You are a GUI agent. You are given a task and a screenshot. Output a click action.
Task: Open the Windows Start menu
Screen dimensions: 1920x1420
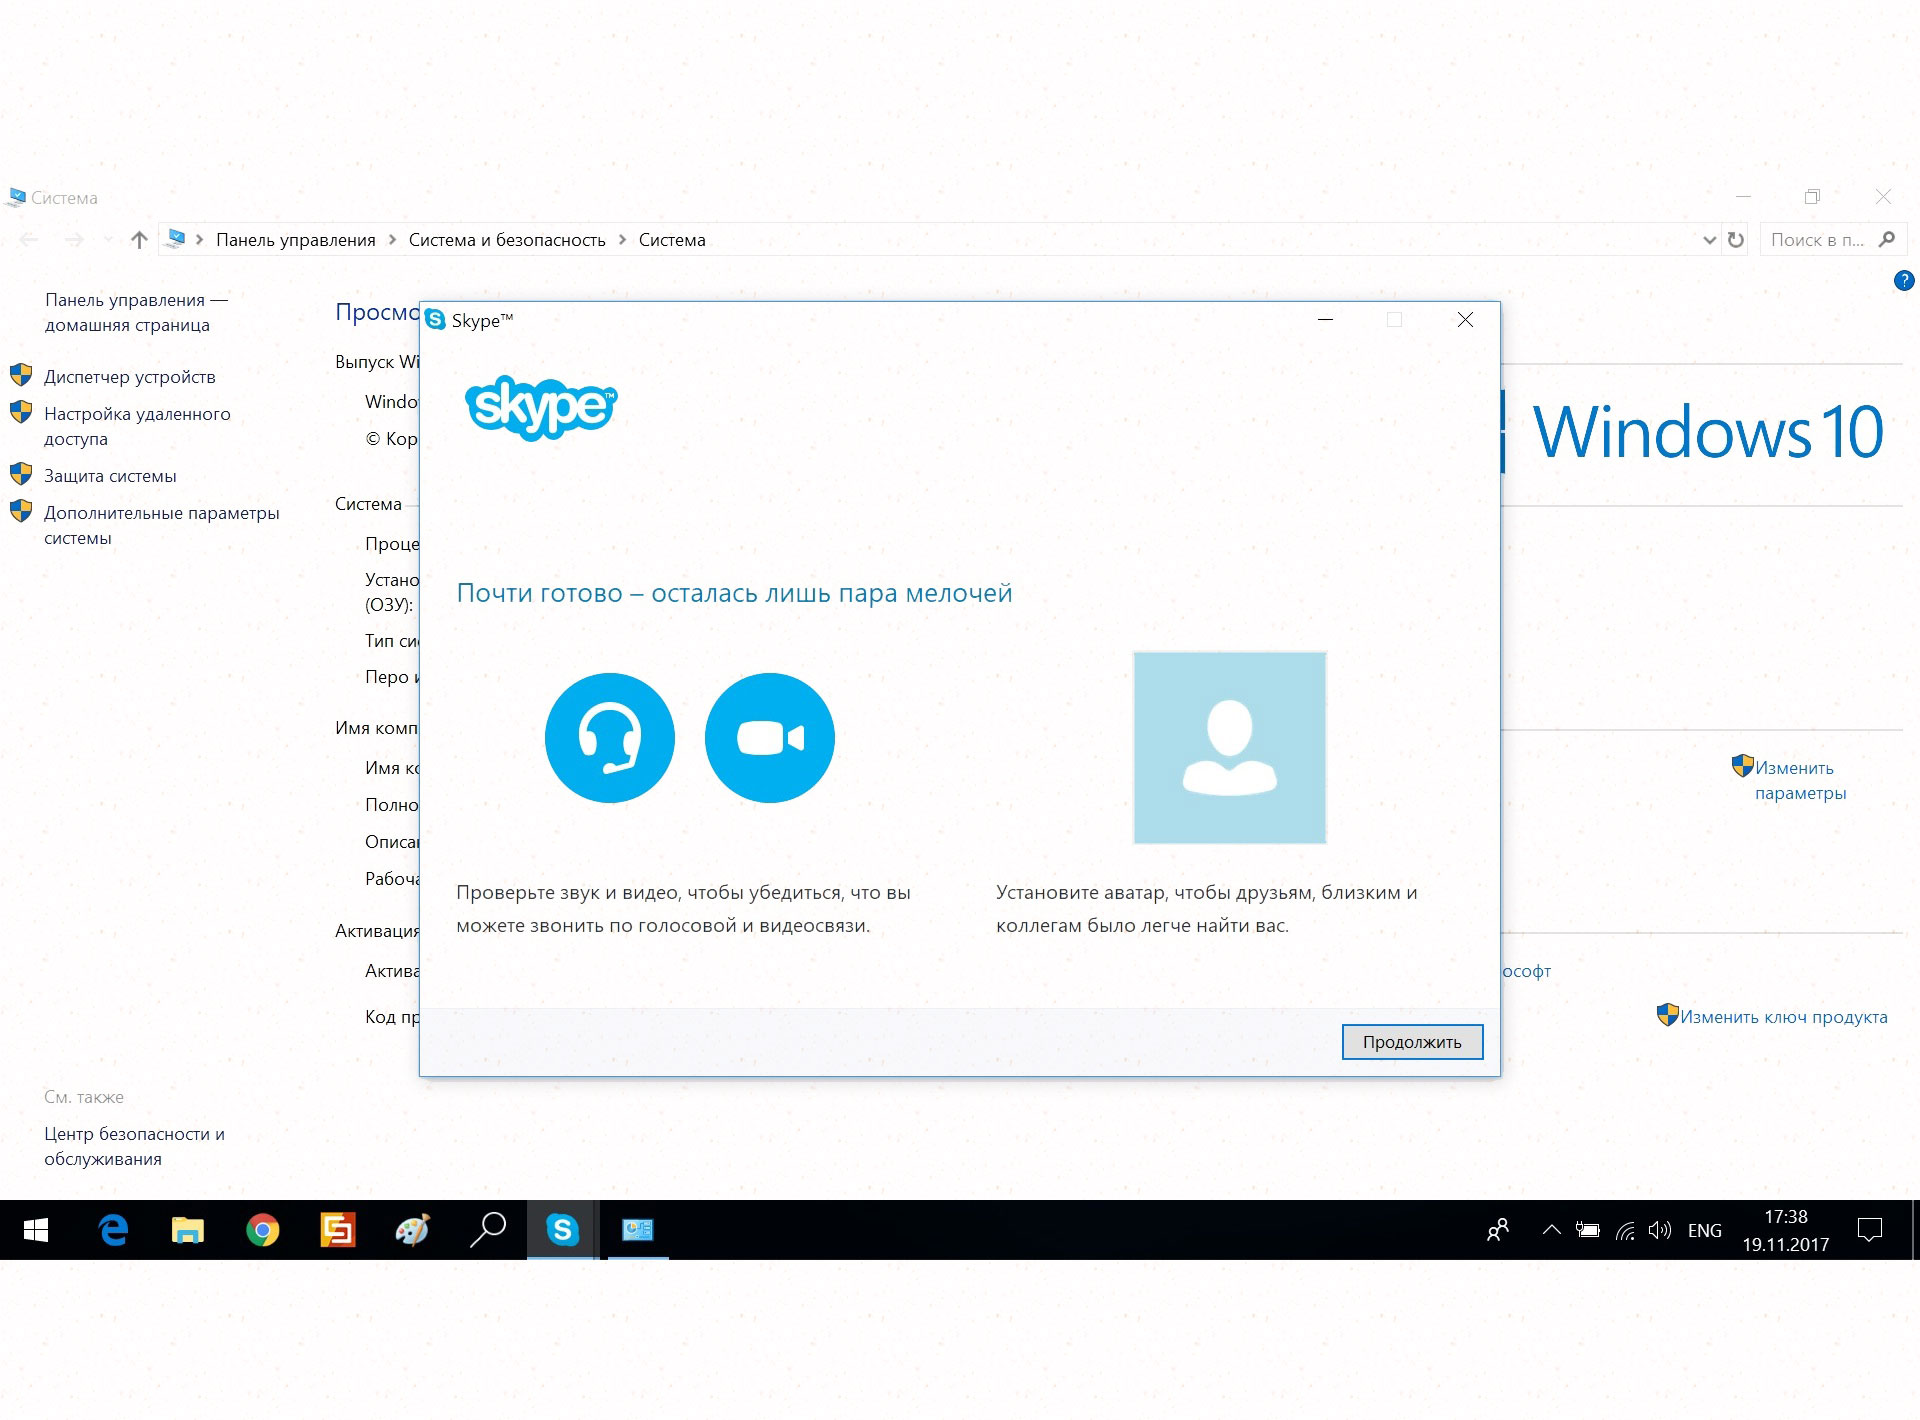[36, 1230]
